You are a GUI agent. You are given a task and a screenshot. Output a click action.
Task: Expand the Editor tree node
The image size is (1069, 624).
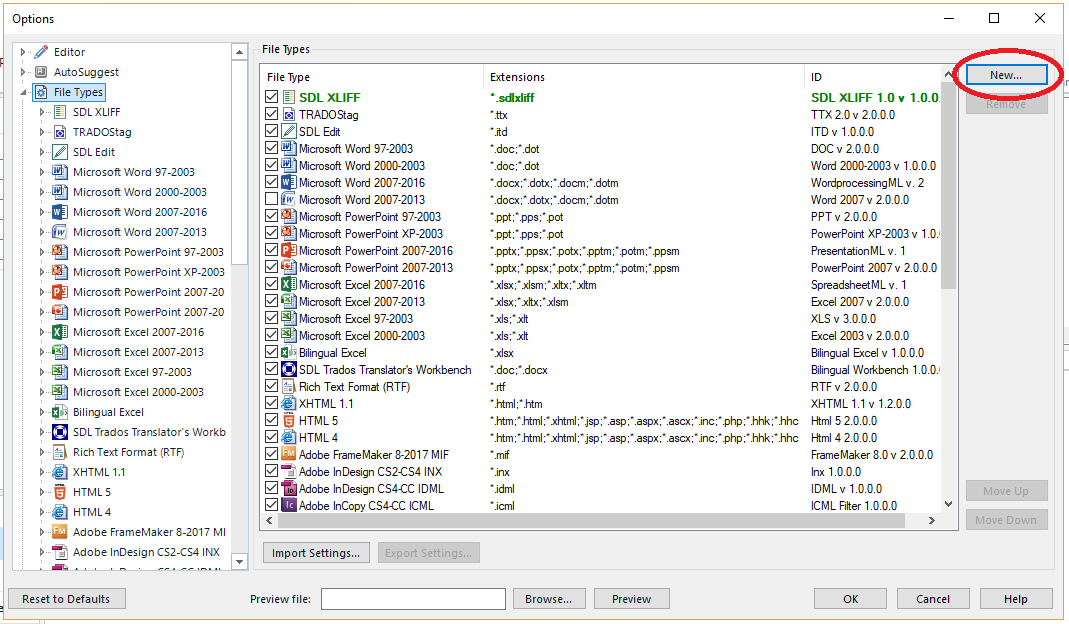coord(22,52)
